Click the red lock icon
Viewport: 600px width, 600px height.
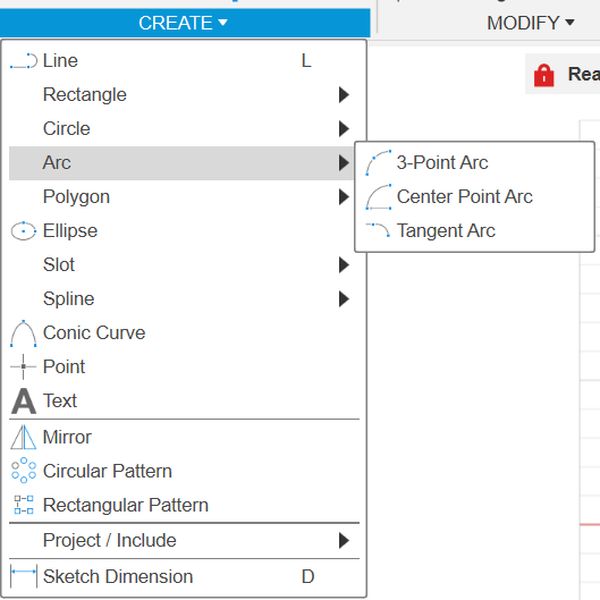pos(544,75)
